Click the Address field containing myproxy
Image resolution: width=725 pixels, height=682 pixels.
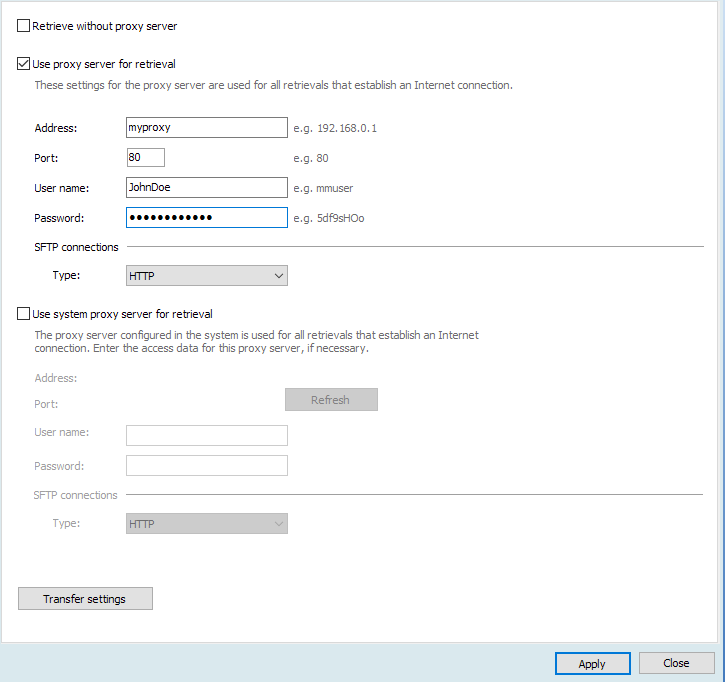coord(207,128)
